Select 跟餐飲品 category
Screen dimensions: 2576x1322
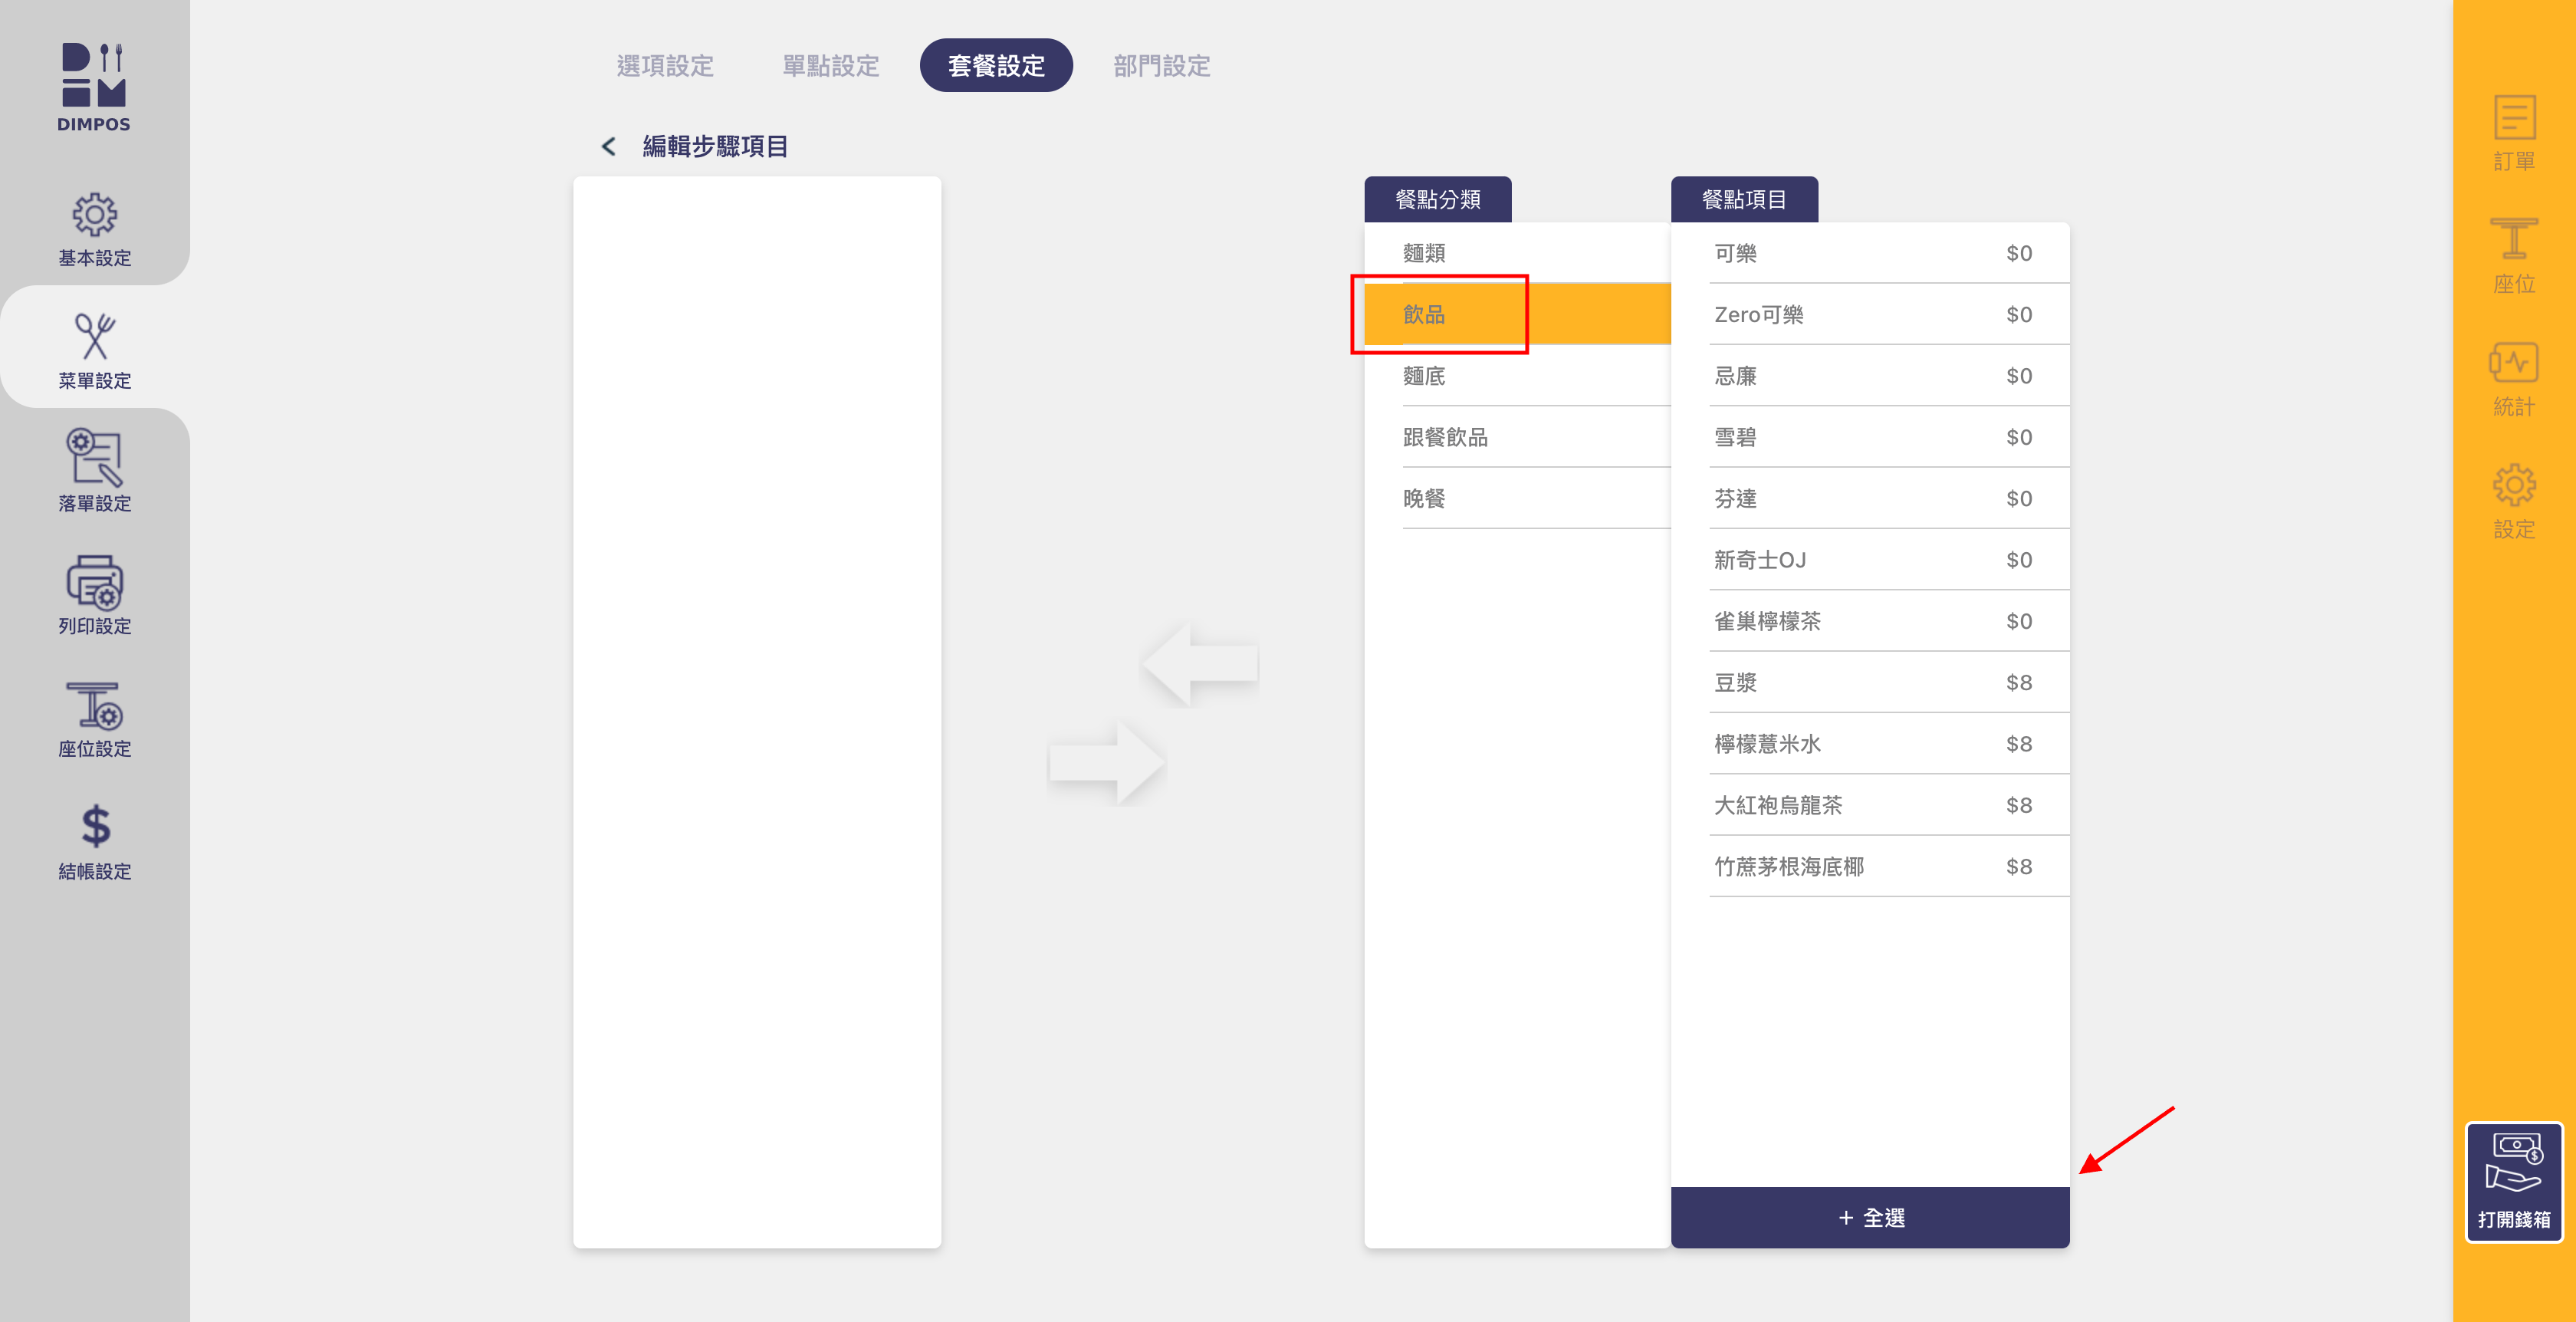1445,437
